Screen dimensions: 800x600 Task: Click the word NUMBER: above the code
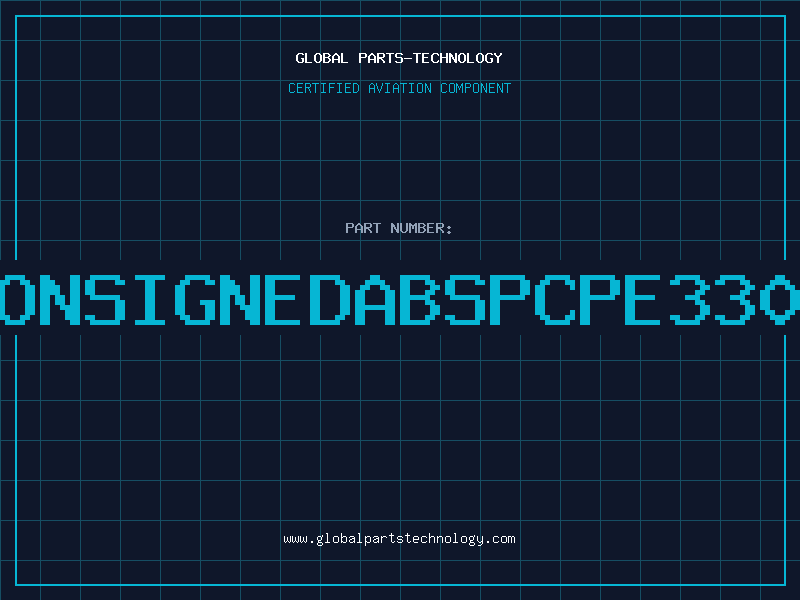[421, 228]
